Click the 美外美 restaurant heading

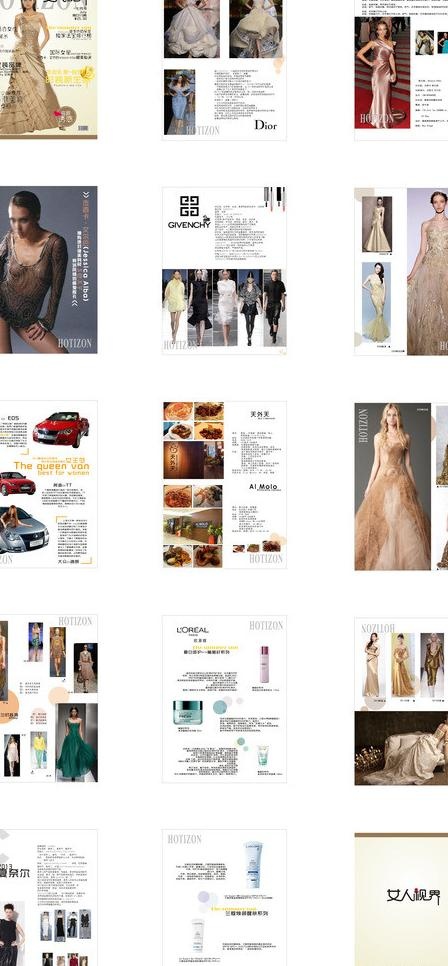[263, 414]
